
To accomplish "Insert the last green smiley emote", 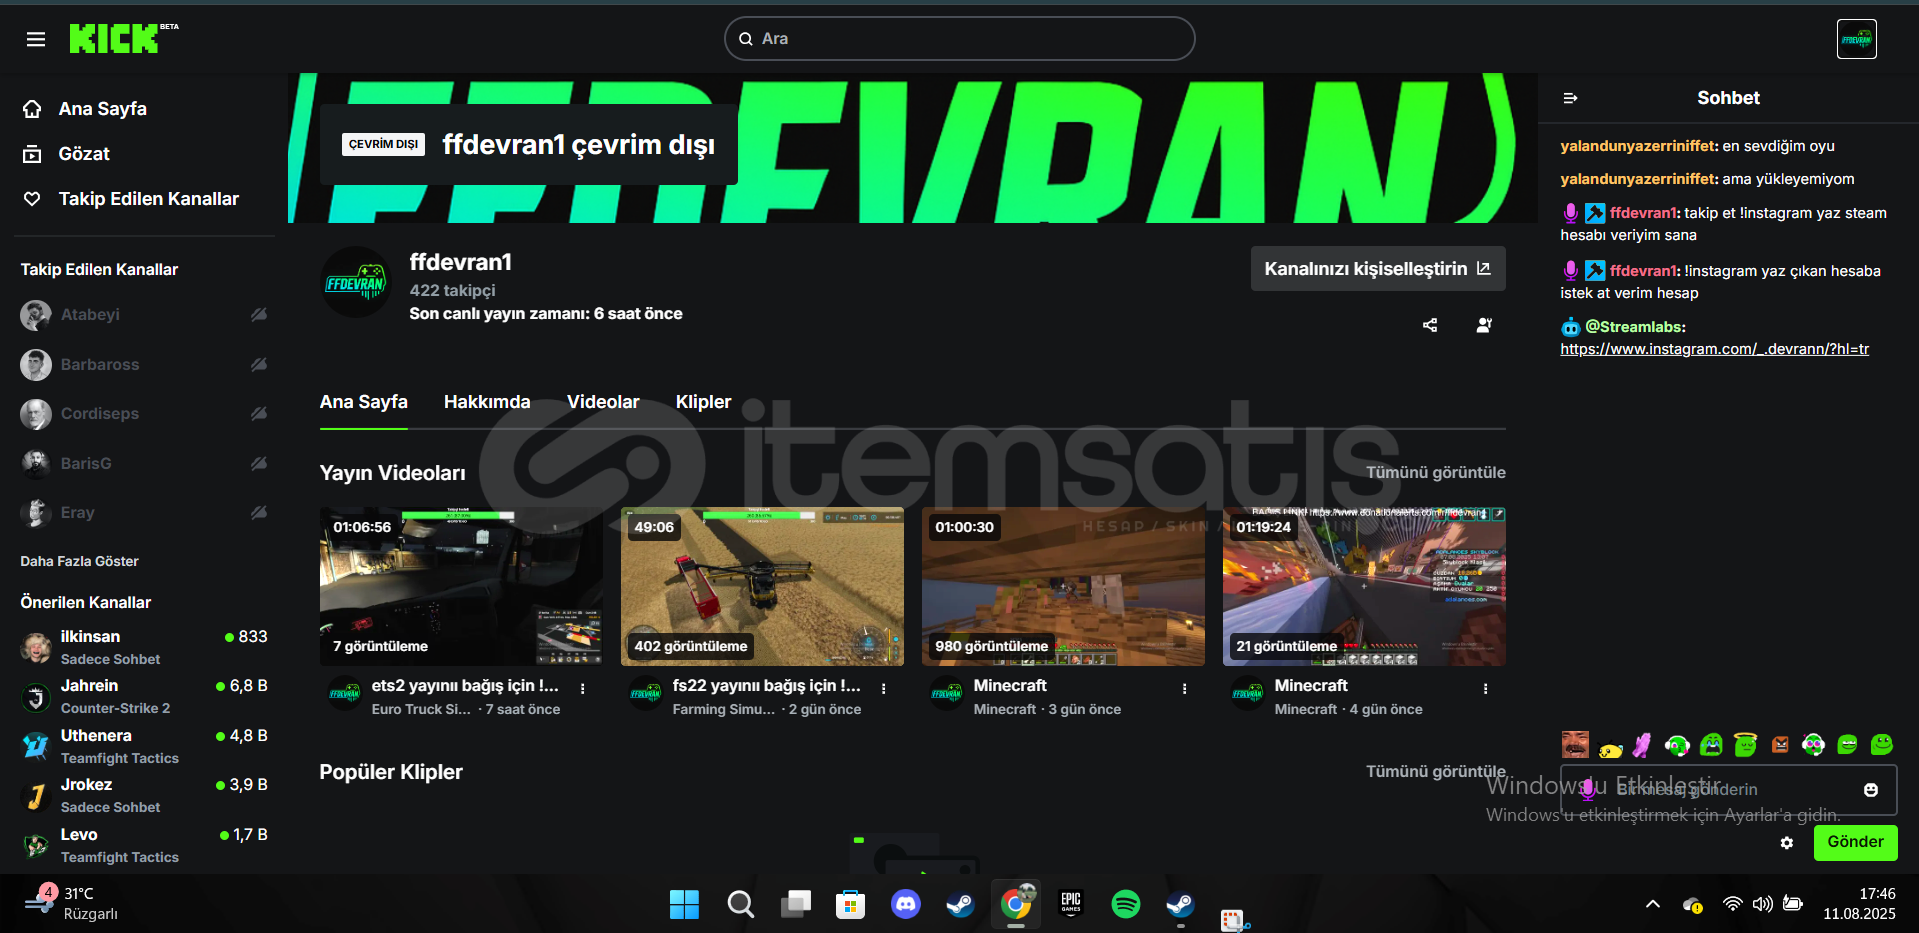I will click(x=1882, y=744).
